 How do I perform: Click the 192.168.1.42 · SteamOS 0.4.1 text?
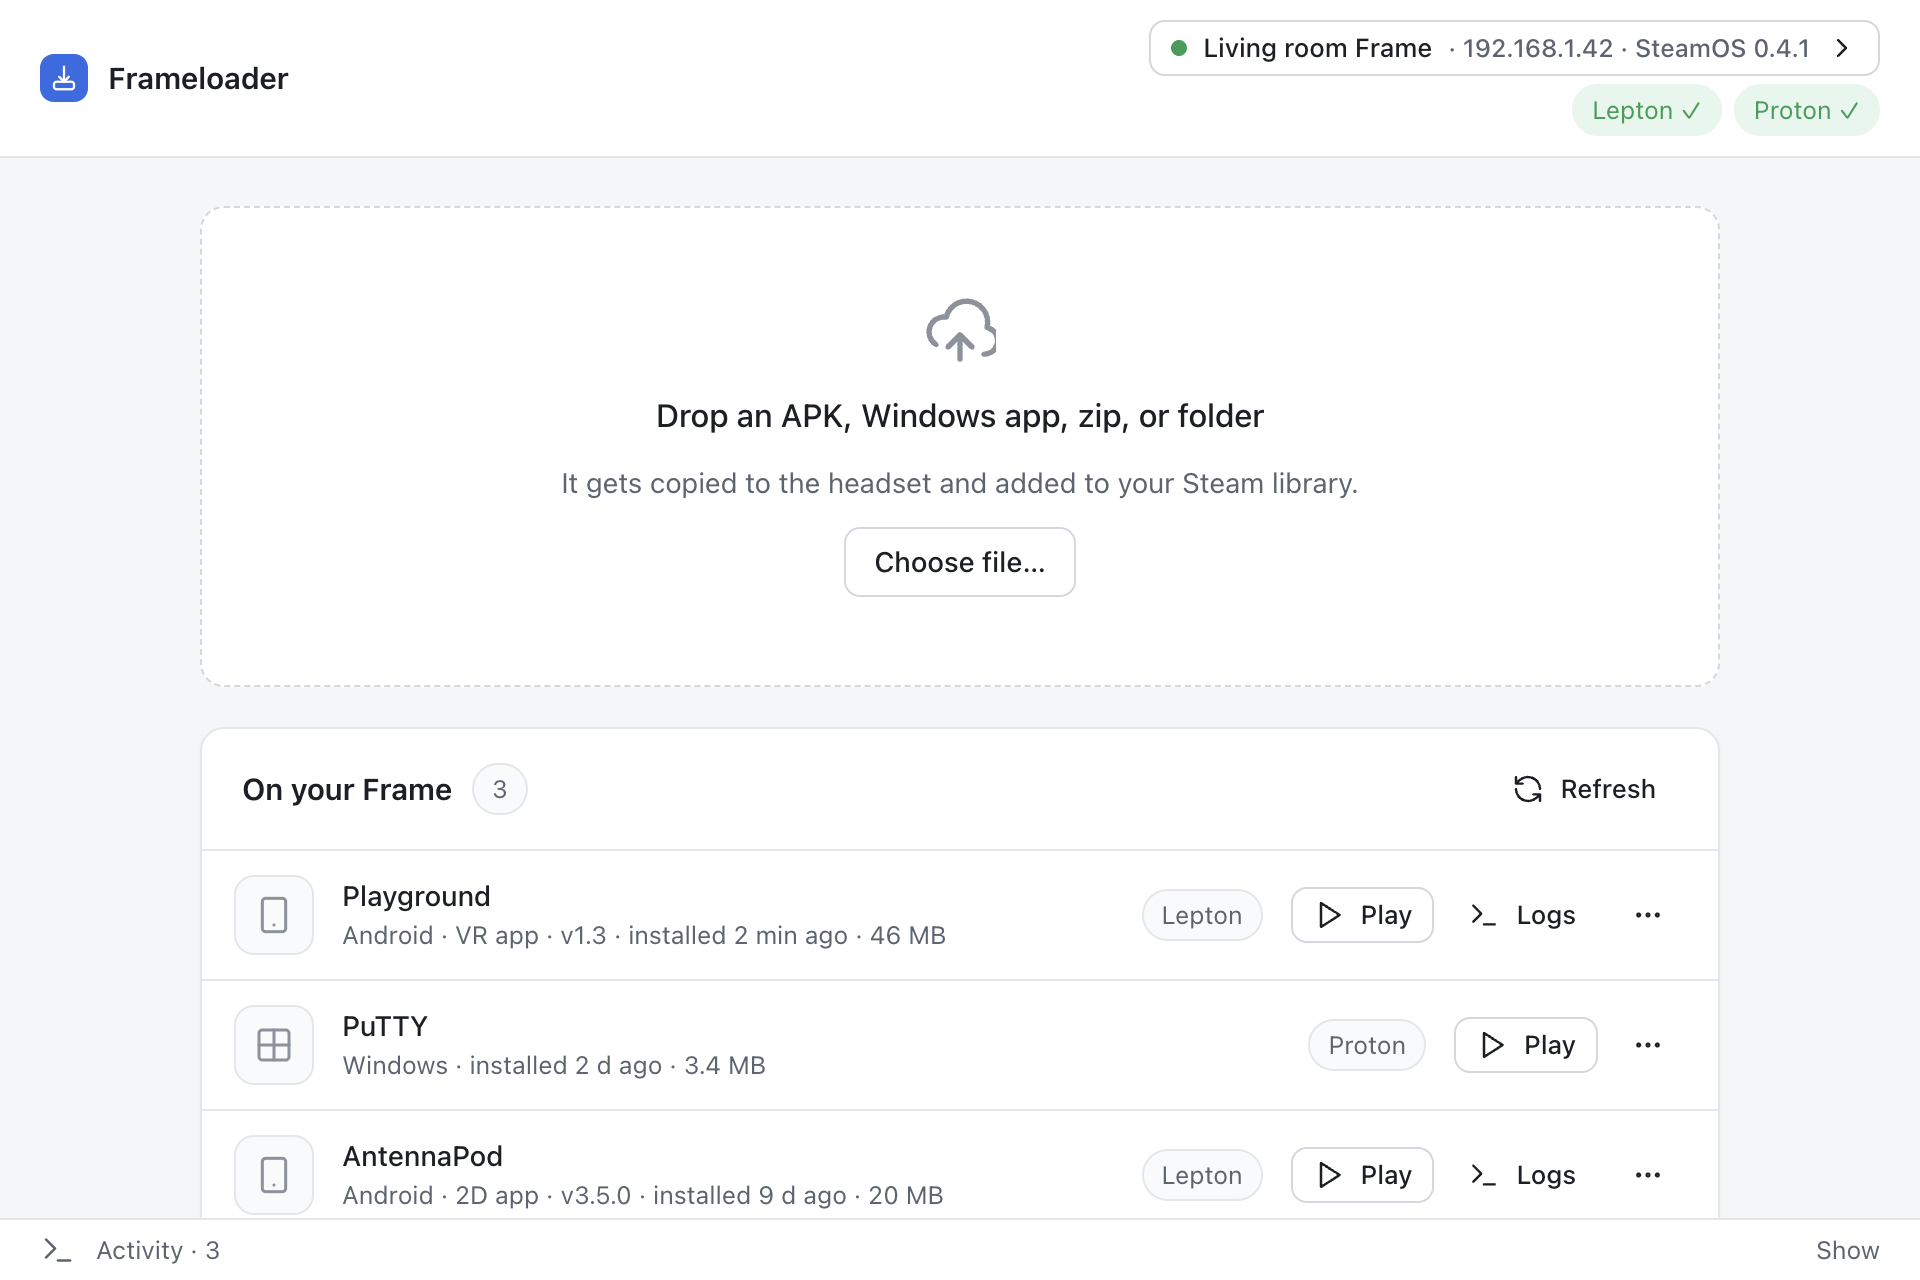(1636, 48)
